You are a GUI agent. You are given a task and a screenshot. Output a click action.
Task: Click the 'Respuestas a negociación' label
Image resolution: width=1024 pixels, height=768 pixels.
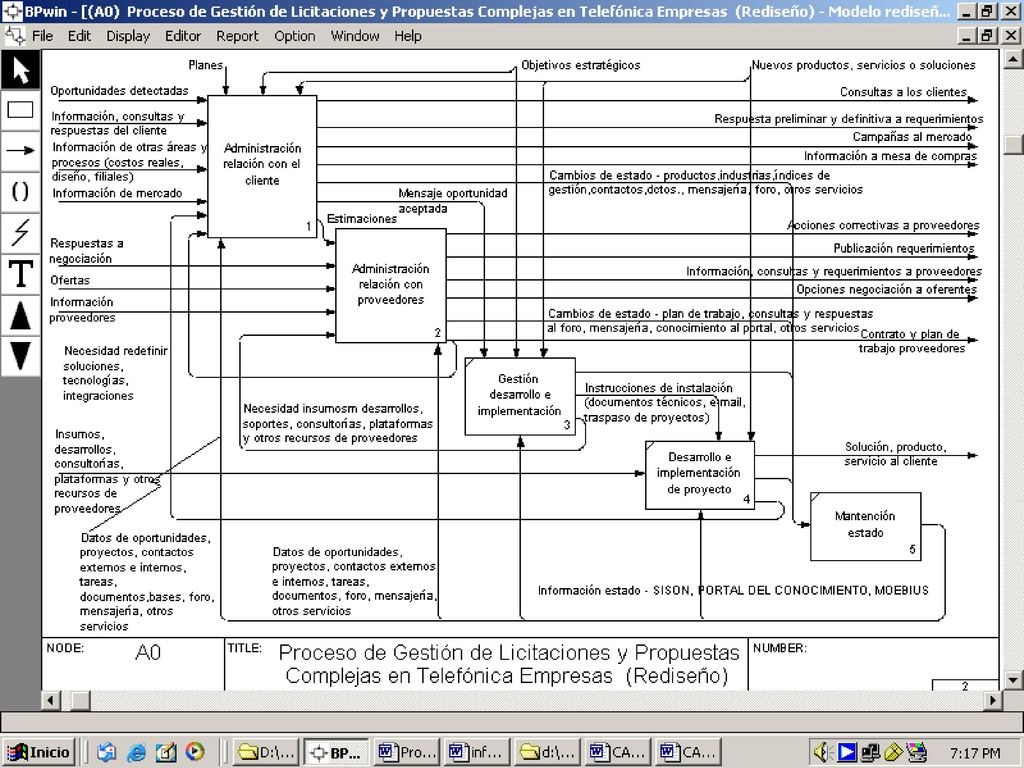point(86,251)
